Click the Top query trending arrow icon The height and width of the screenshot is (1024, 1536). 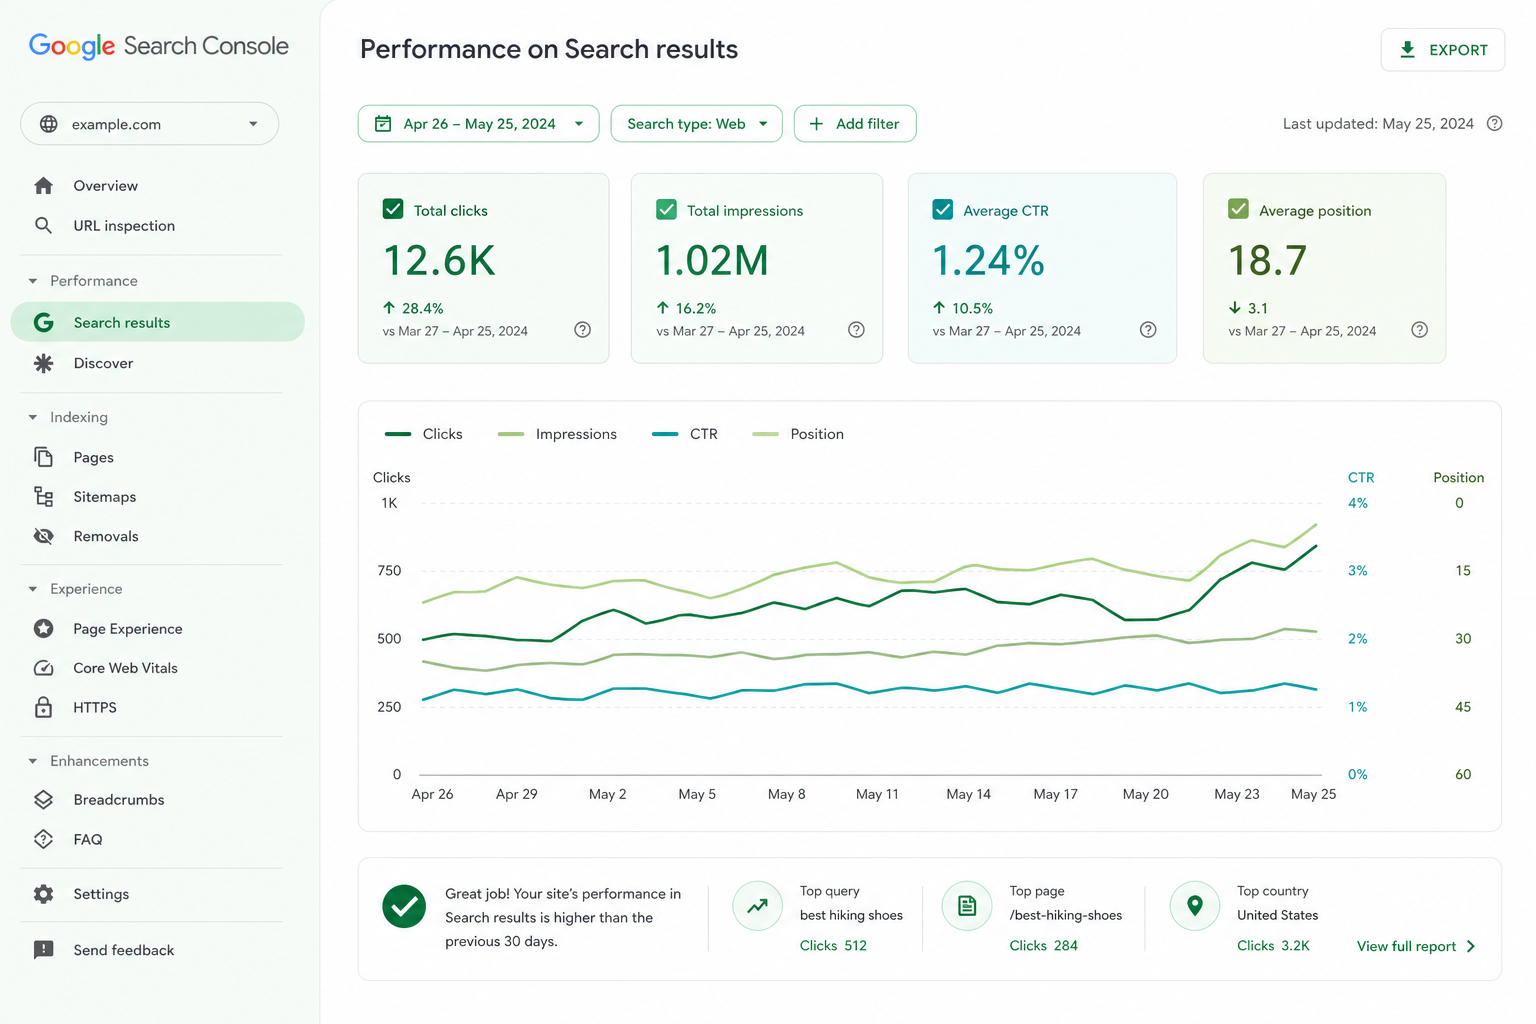pos(757,906)
